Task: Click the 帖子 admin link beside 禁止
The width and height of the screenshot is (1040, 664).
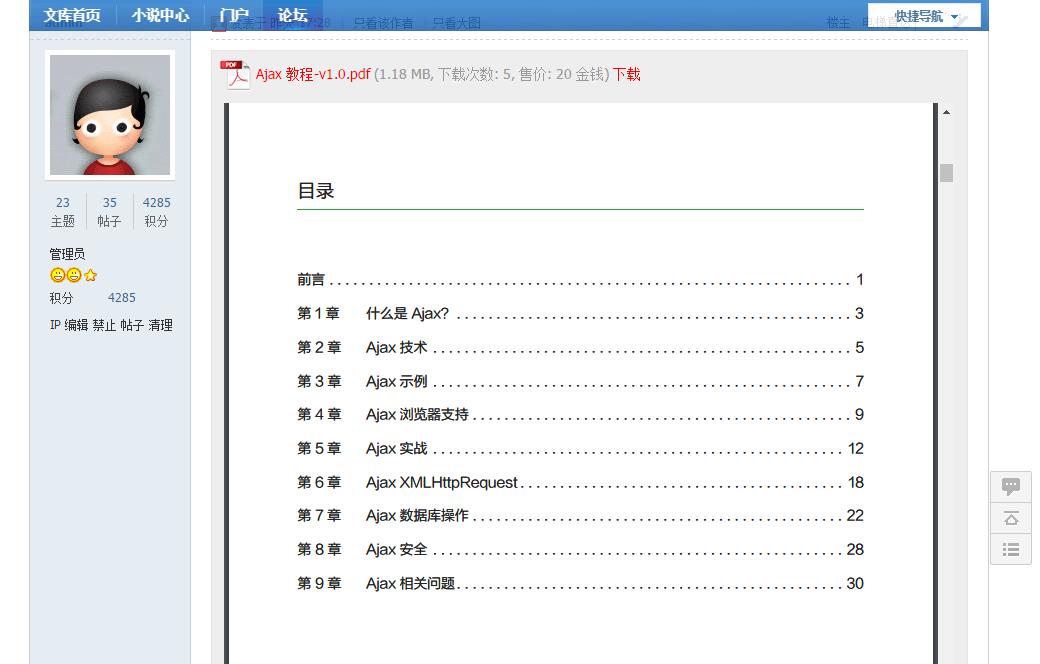Action: pos(132,325)
